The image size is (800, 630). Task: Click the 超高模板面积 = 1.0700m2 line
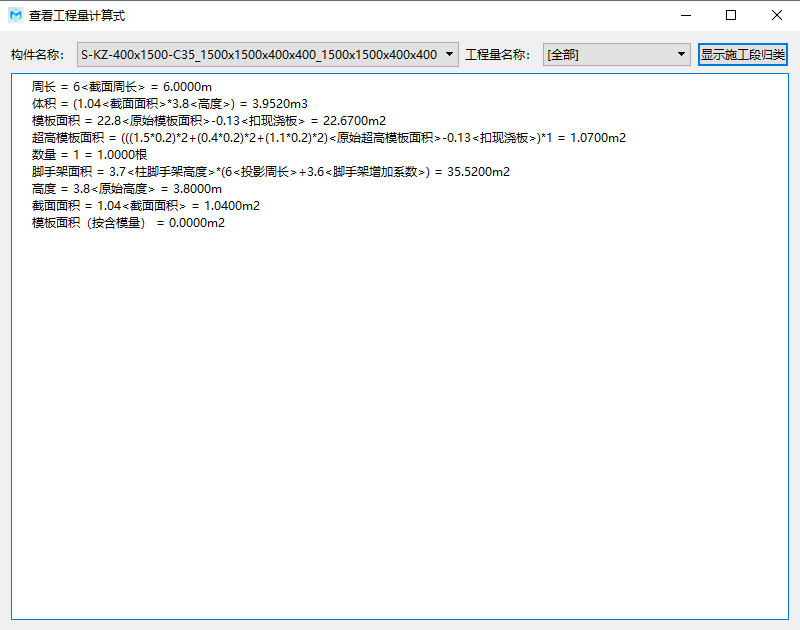tap(329, 138)
